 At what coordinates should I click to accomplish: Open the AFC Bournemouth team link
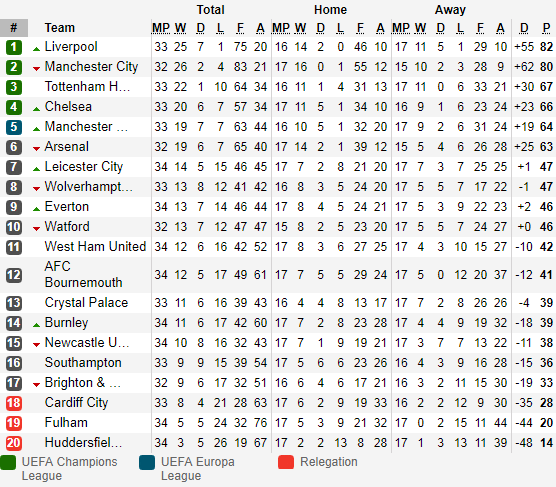coord(83,275)
